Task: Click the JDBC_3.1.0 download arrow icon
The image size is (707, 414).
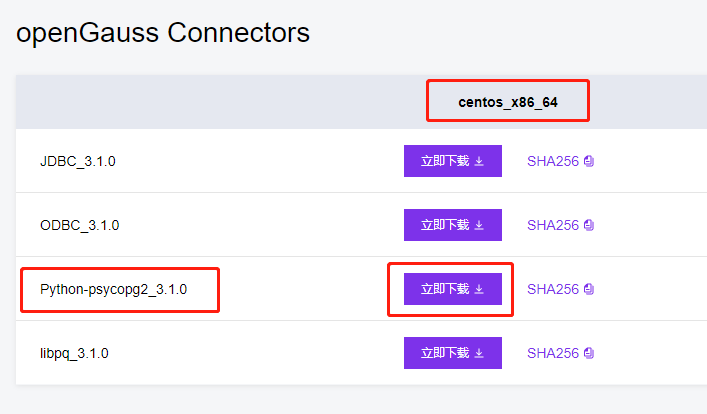Action: [479, 161]
